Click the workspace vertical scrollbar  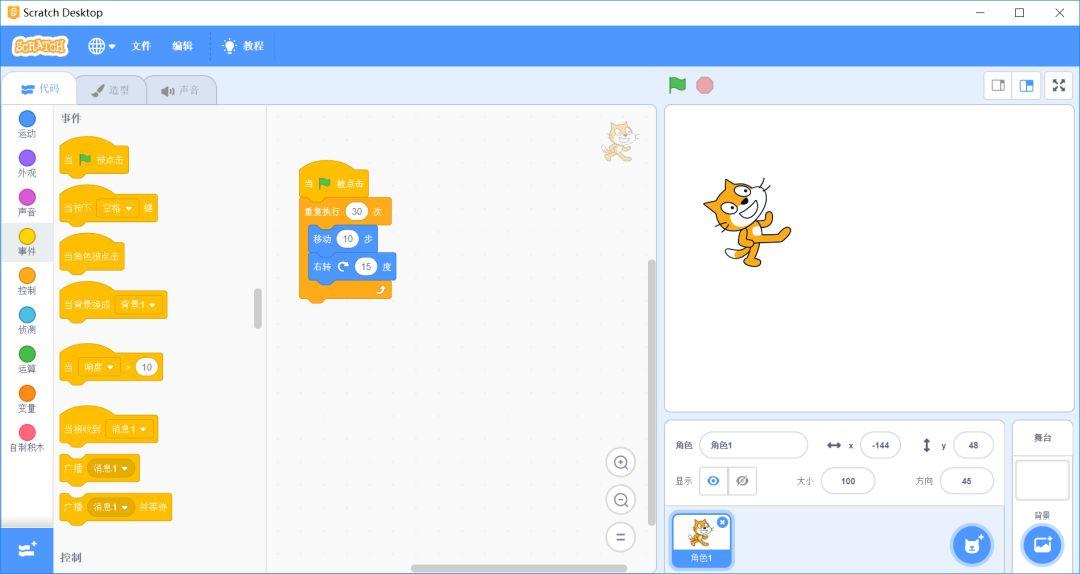point(652,393)
